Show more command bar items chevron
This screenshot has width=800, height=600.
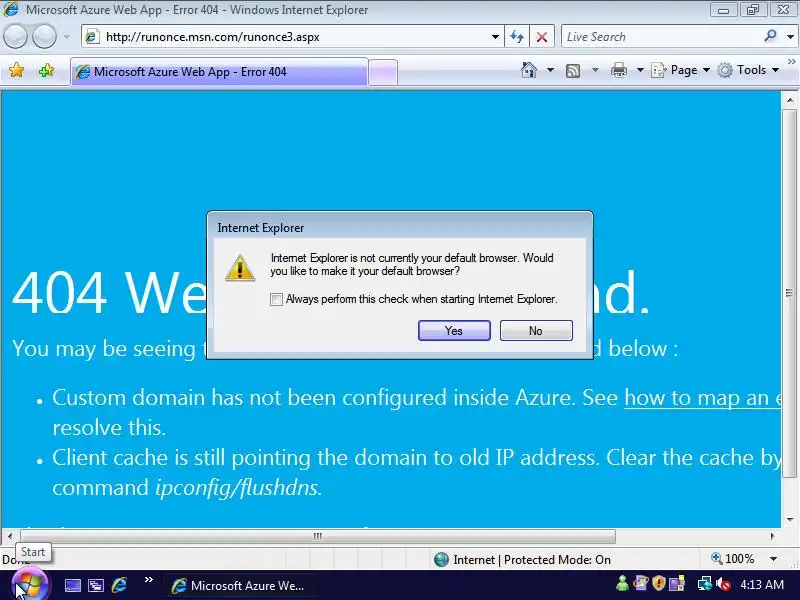pos(791,62)
